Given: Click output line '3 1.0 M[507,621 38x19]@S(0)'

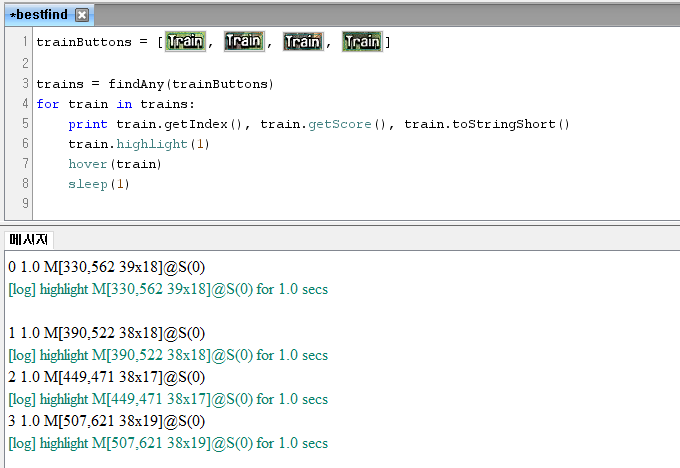Looking at the screenshot, I should tap(107, 421).
